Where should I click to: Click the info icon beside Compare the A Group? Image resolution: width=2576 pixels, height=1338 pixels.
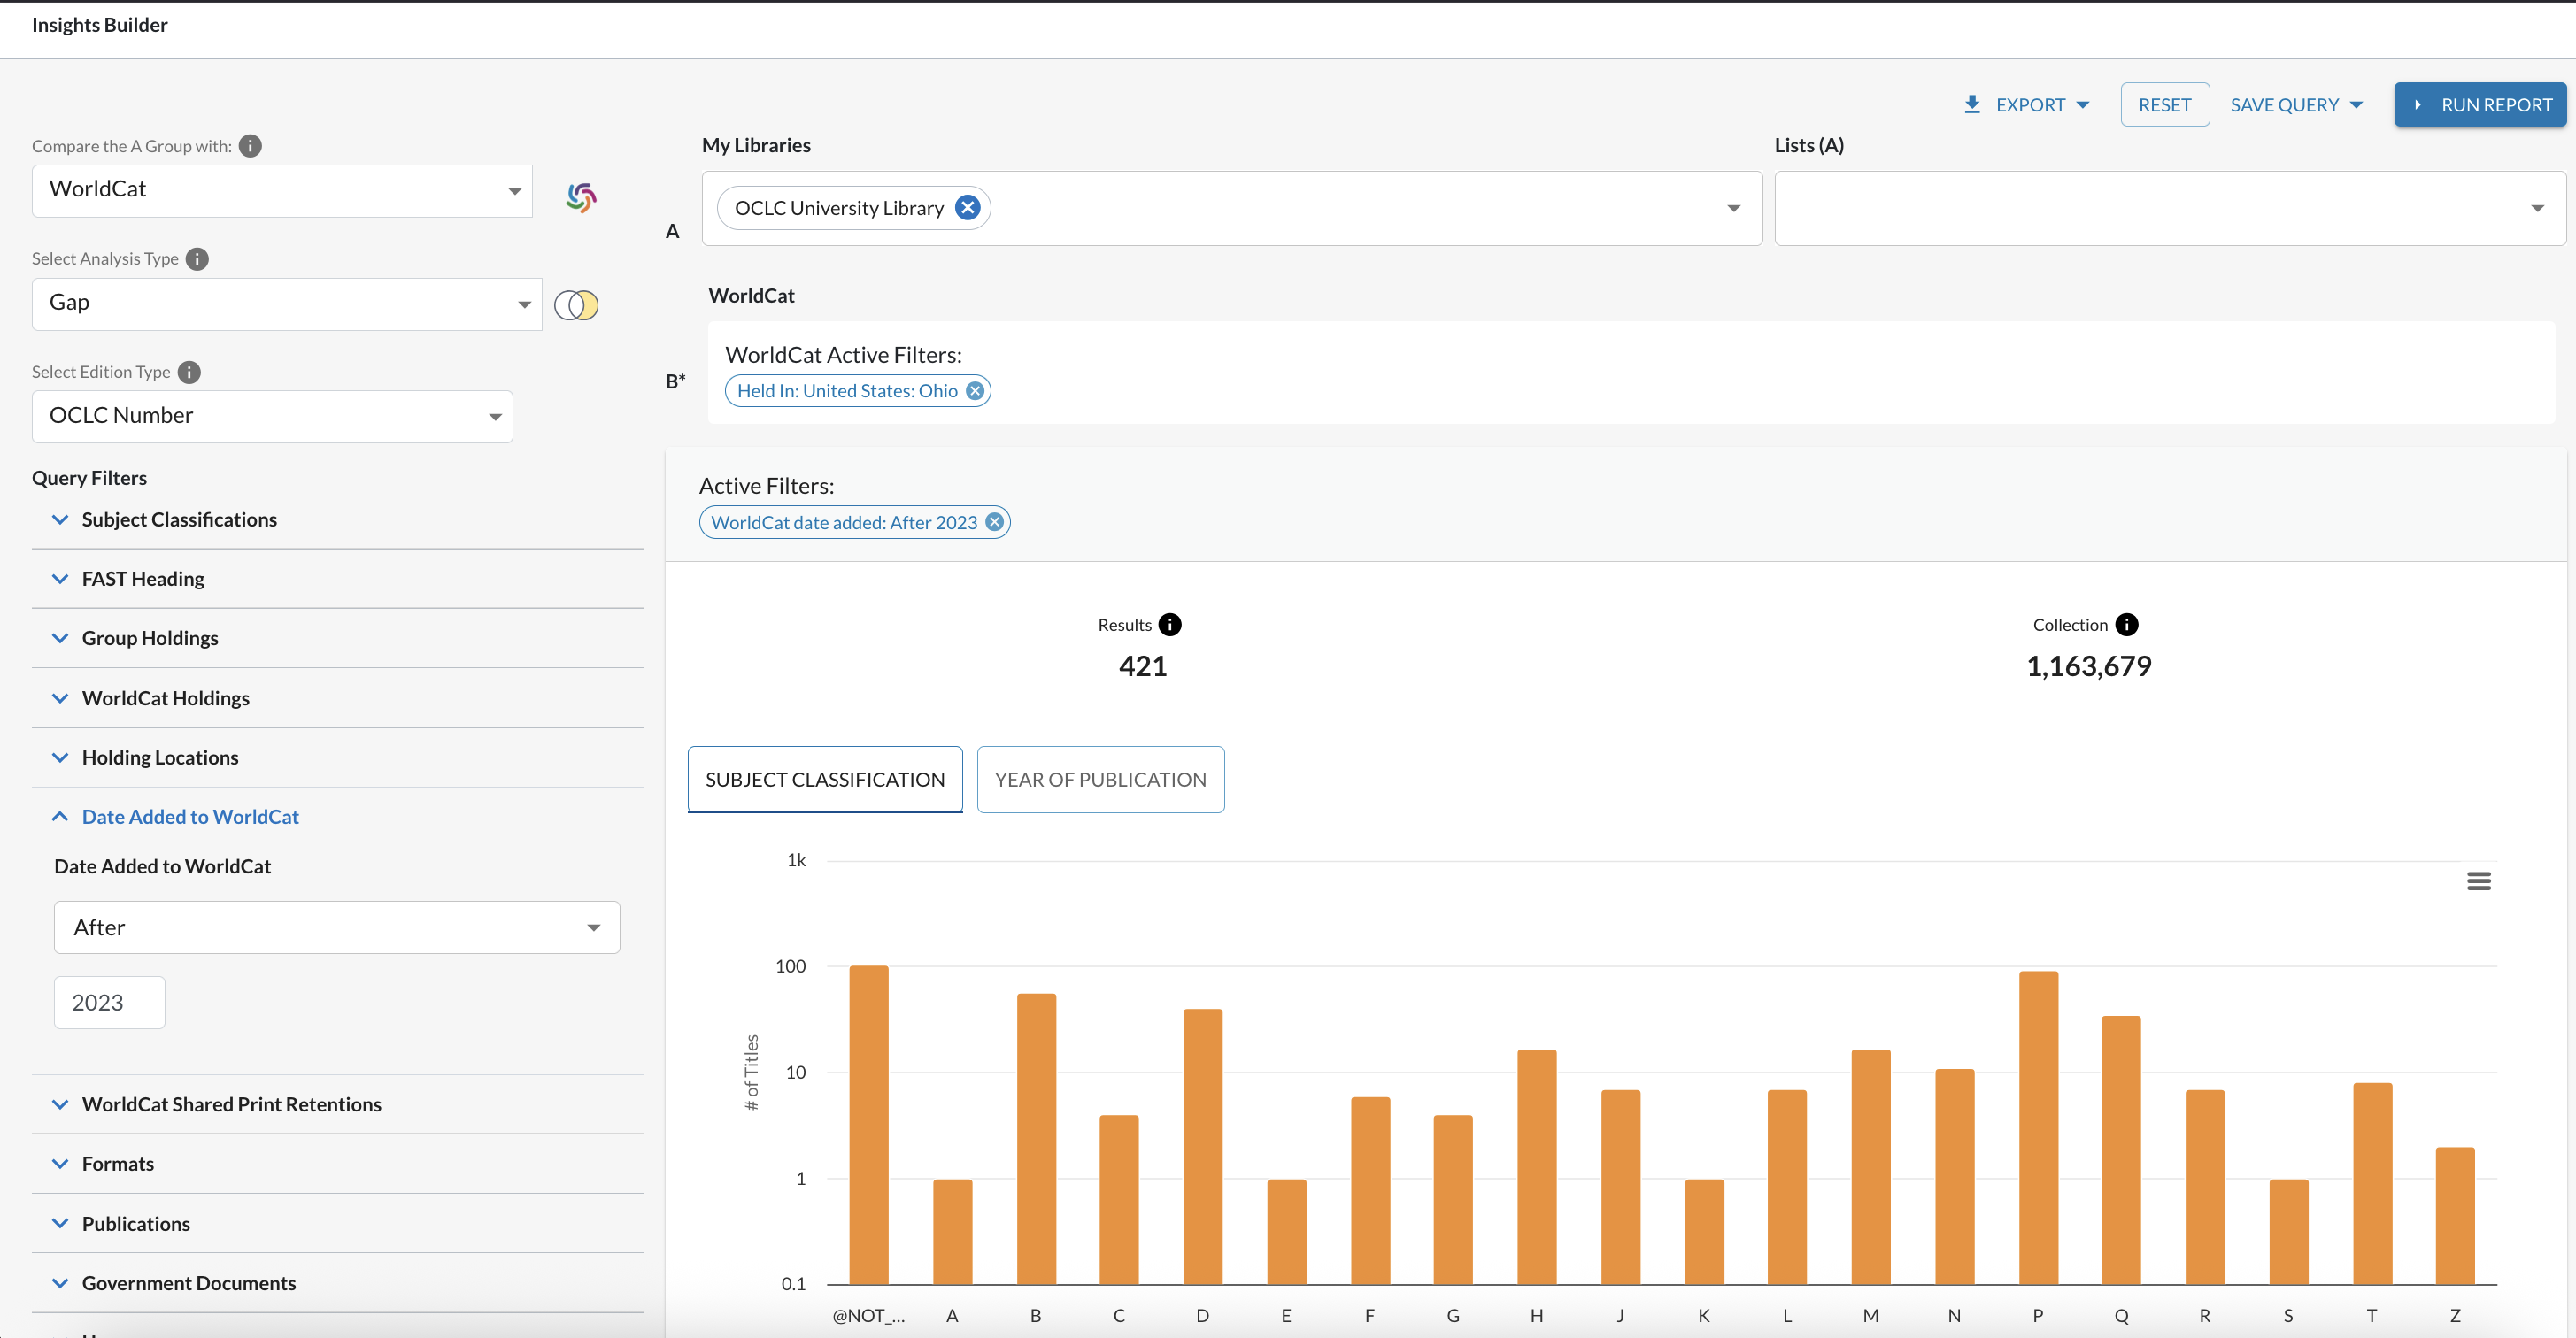pos(250,146)
